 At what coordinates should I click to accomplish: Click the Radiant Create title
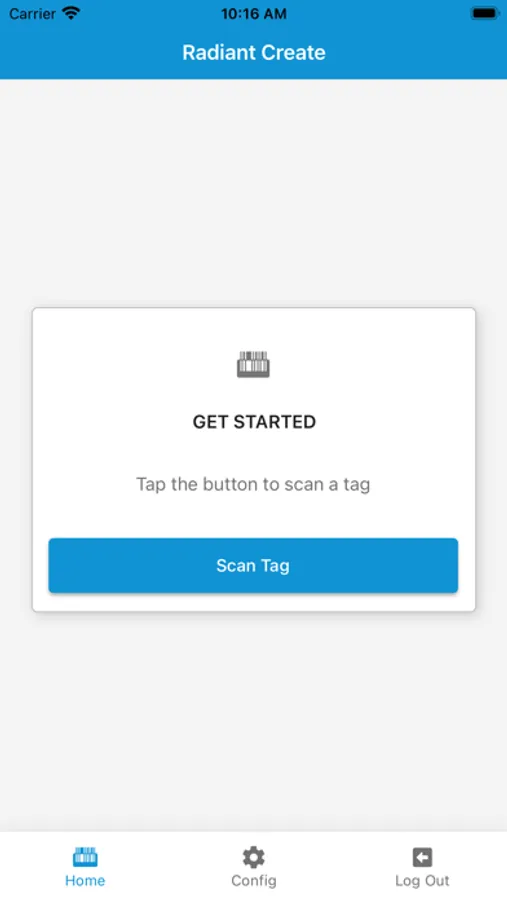click(254, 52)
